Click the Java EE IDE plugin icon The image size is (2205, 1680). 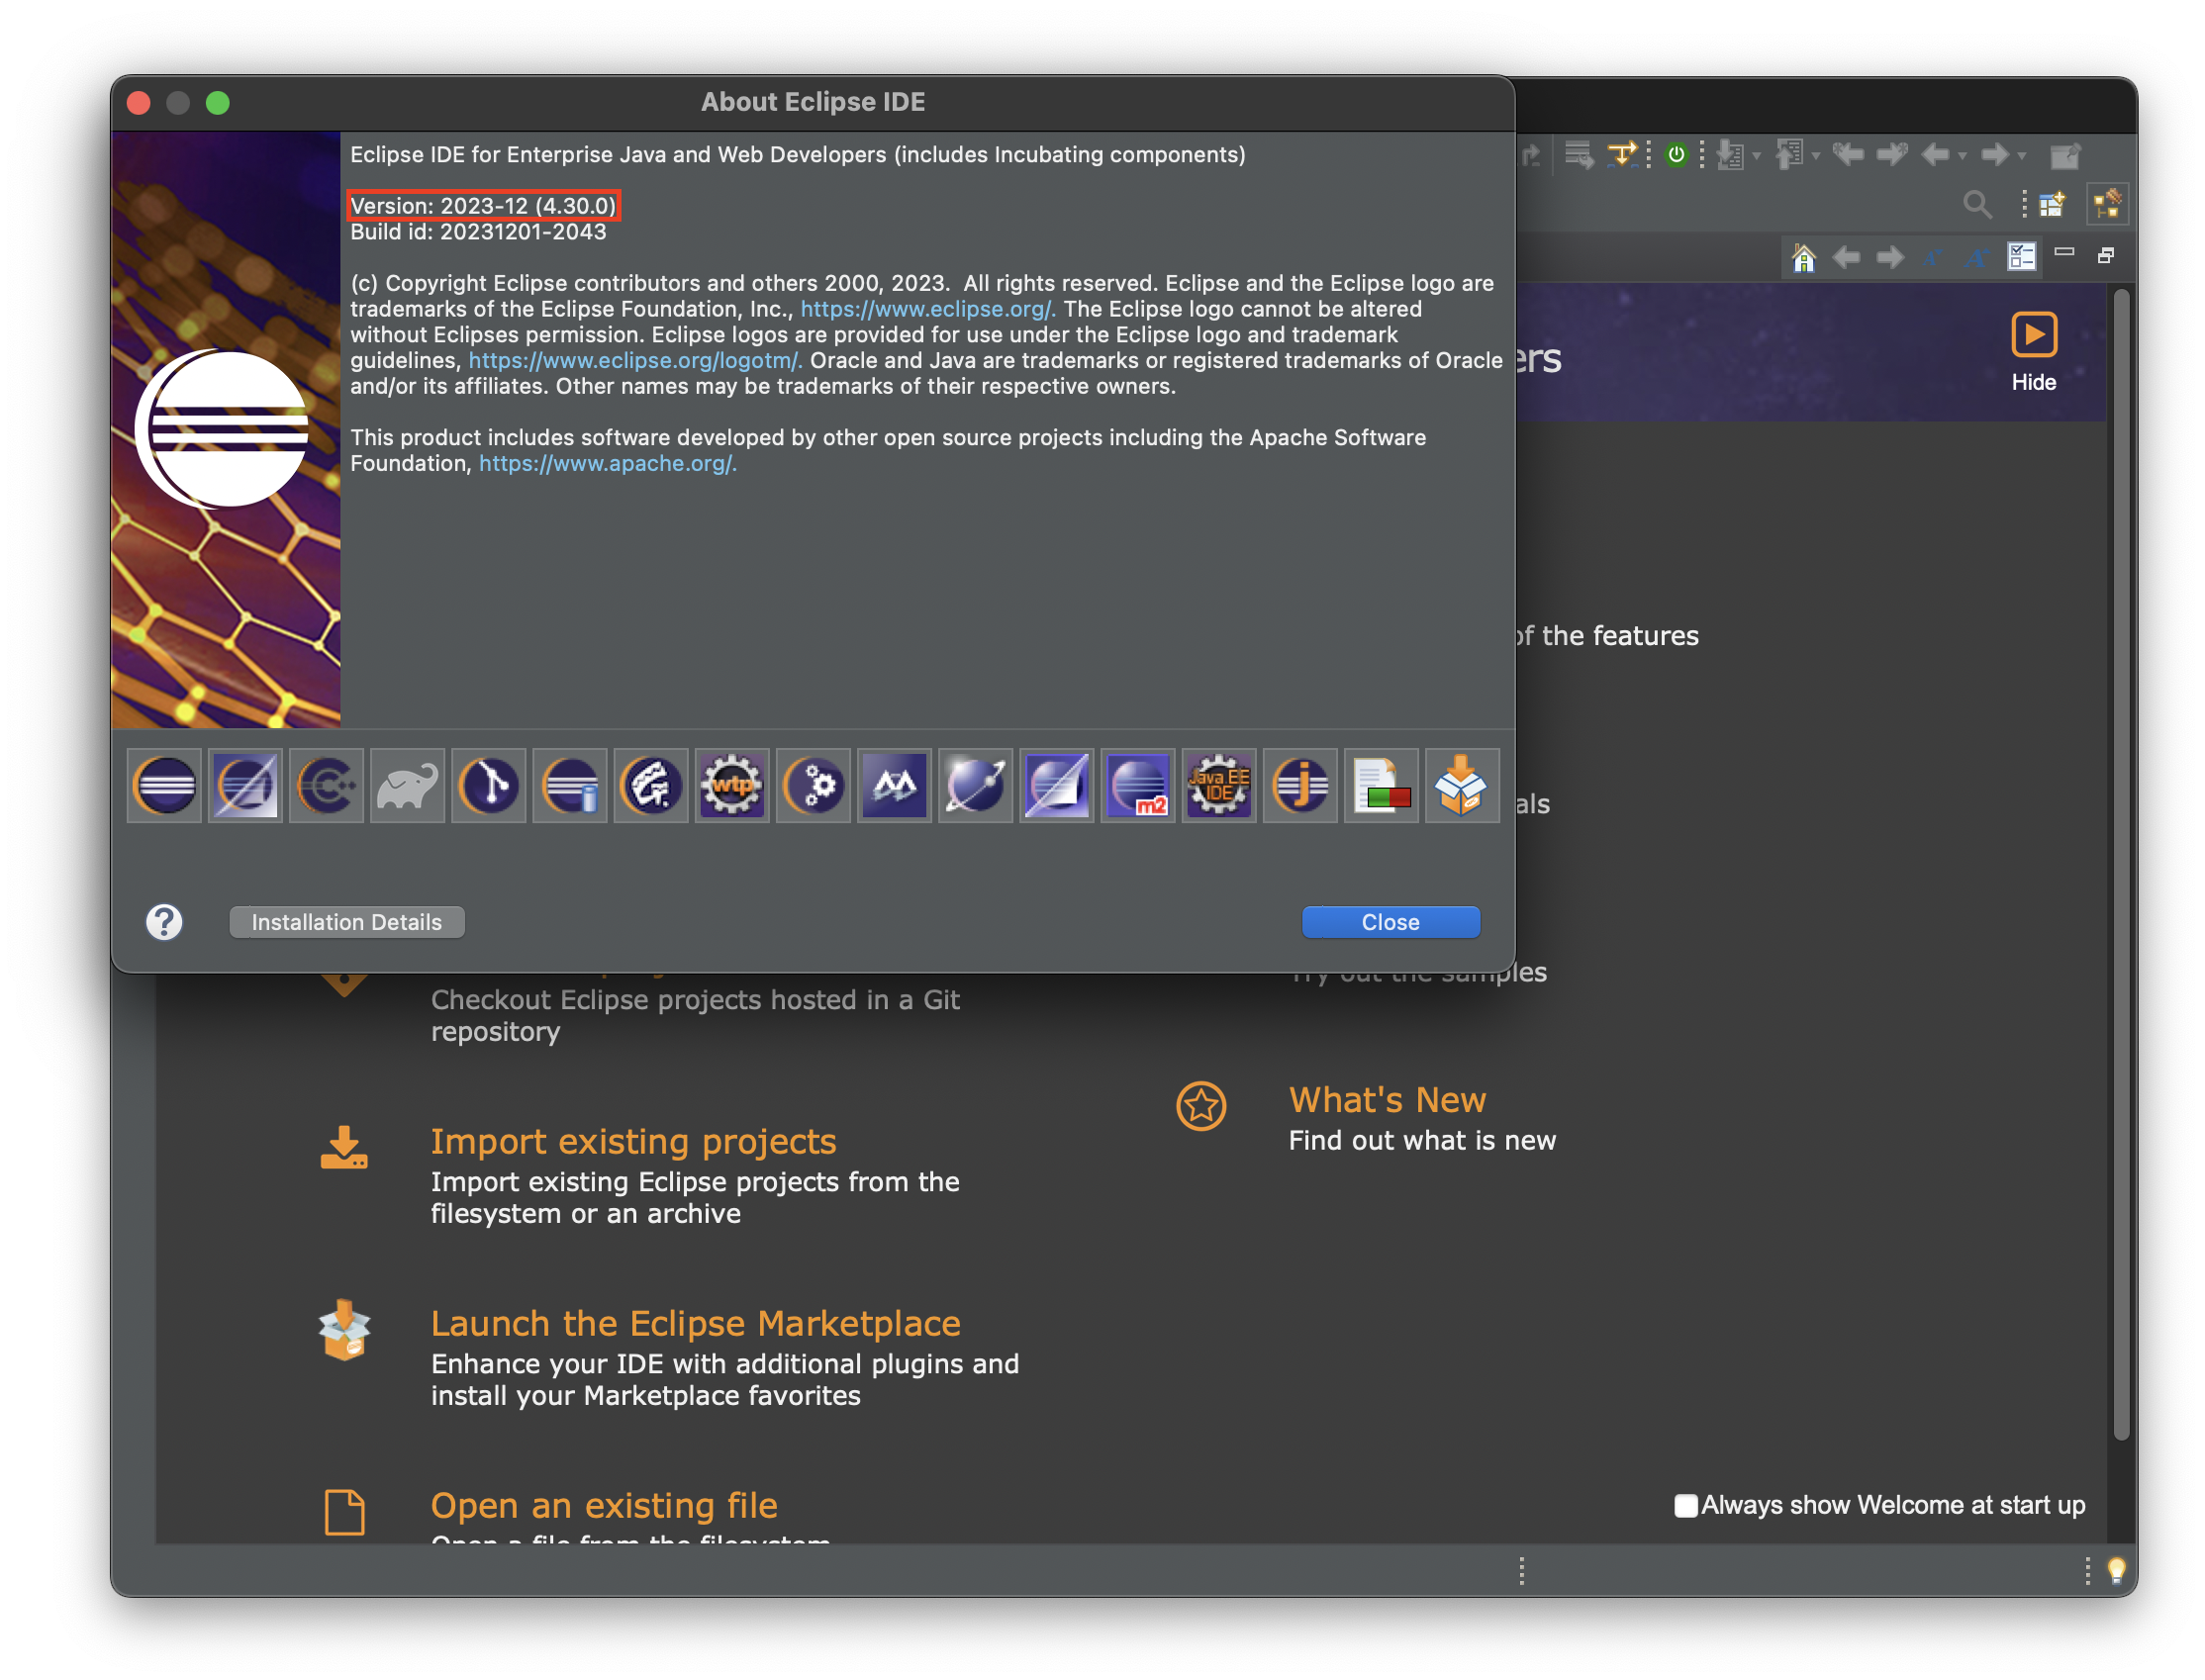click(1218, 786)
